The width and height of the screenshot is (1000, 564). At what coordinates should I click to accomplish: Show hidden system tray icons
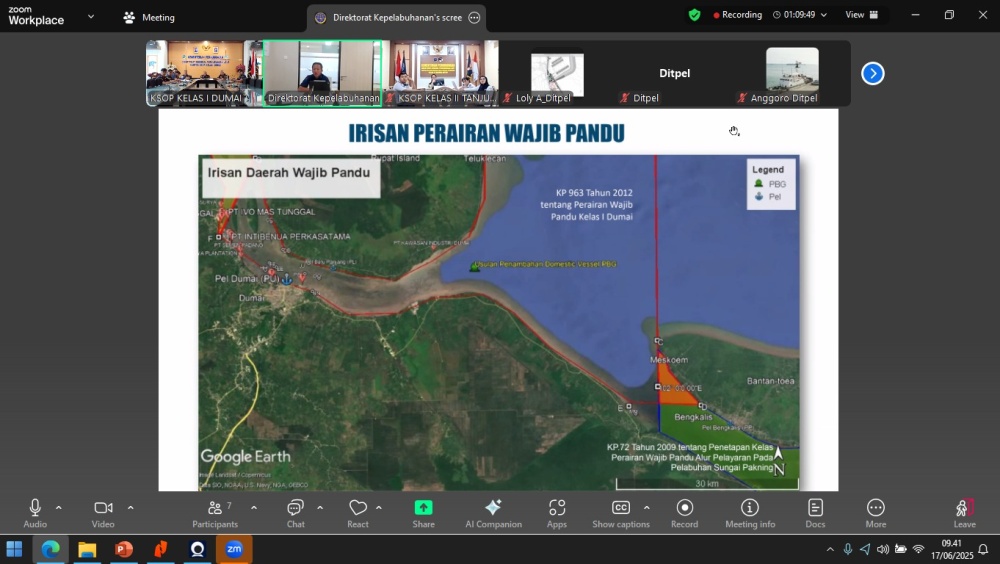pyautogui.click(x=830, y=549)
